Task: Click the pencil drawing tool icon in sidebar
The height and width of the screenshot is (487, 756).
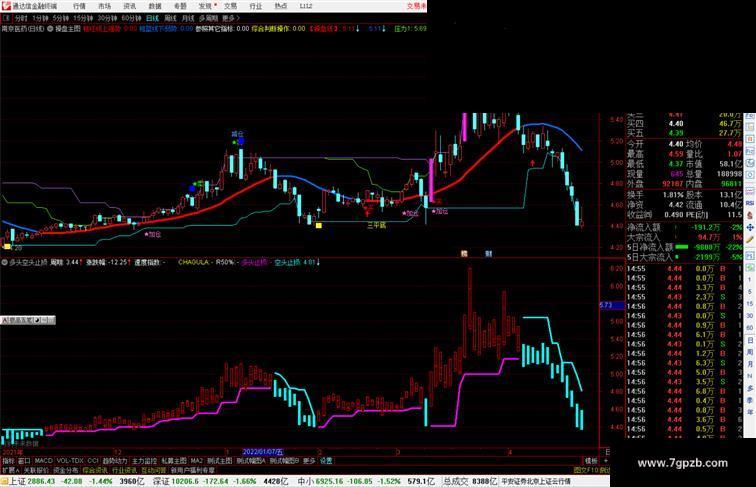Action: pos(750,240)
